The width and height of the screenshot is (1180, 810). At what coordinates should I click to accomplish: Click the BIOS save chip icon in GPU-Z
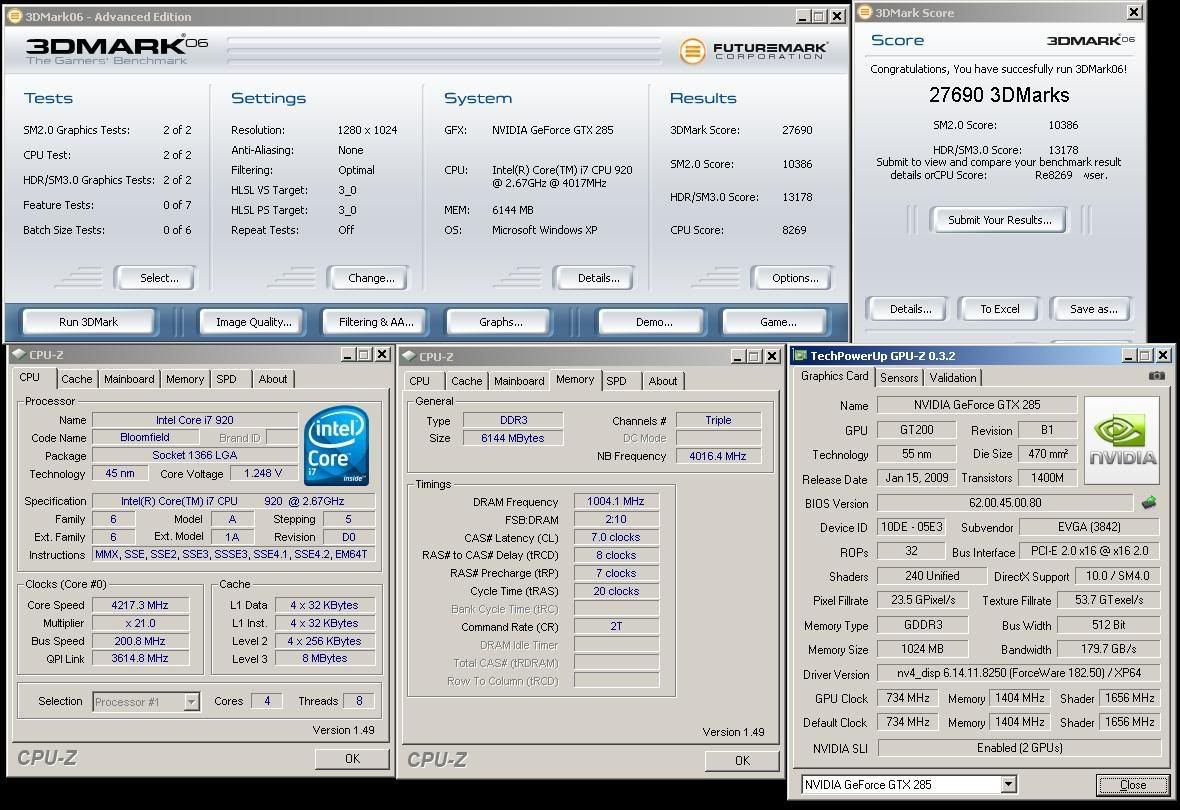[x=1149, y=503]
